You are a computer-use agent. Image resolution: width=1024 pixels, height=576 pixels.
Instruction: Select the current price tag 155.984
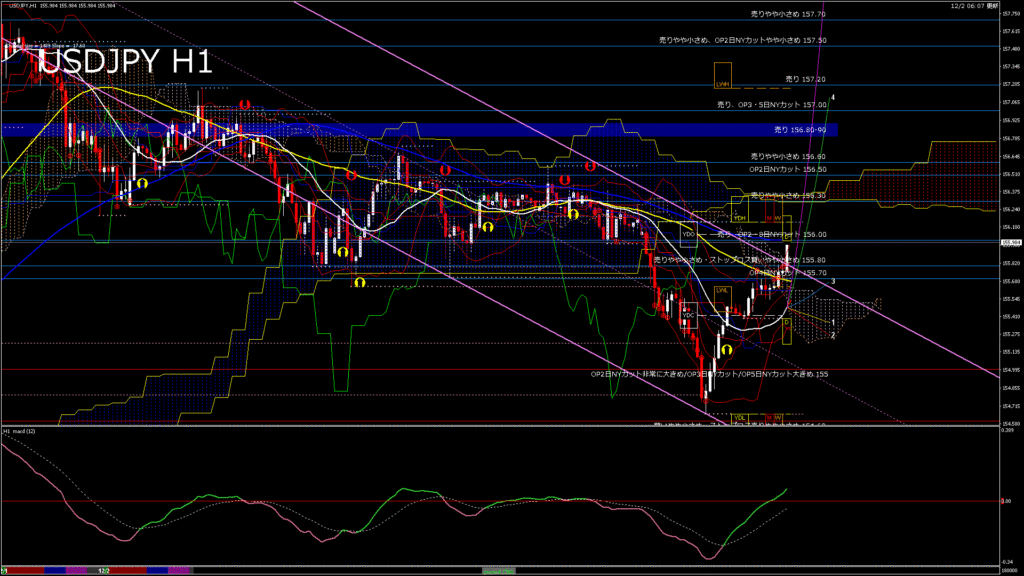[1009, 242]
